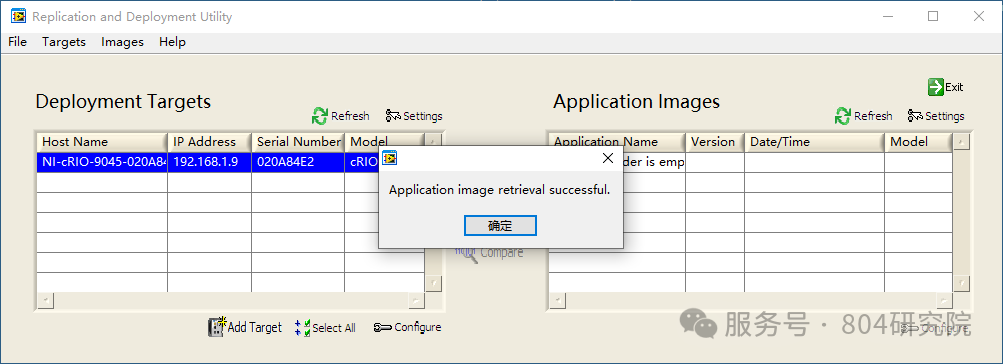Click Model header in Application Images table
The height and width of the screenshot is (364, 1003).
pos(919,142)
